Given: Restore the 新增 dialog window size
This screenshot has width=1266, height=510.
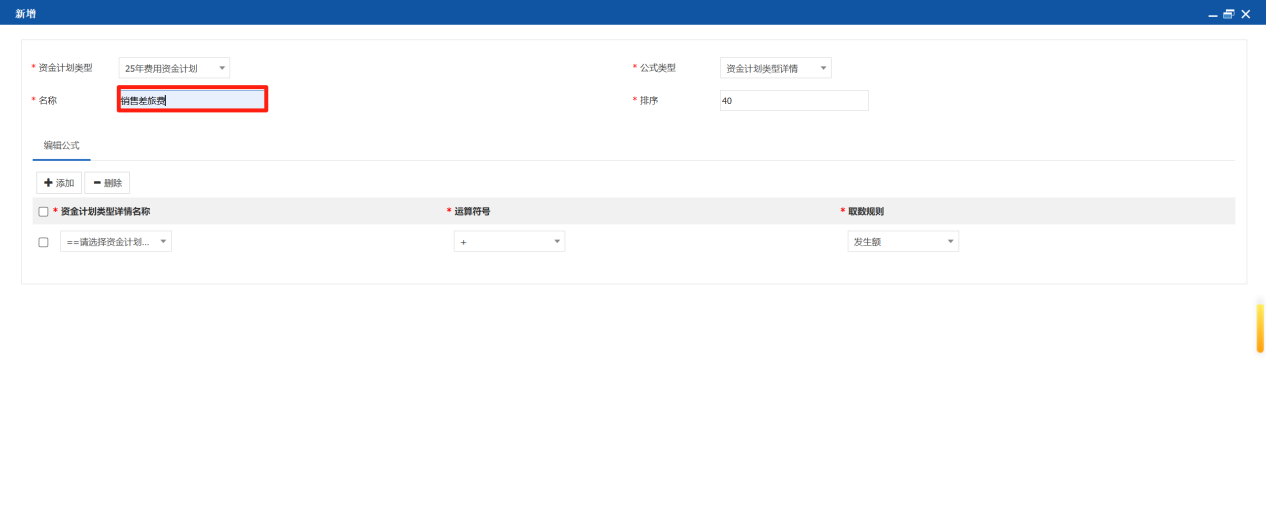Looking at the screenshot, I should point(1229,14).
